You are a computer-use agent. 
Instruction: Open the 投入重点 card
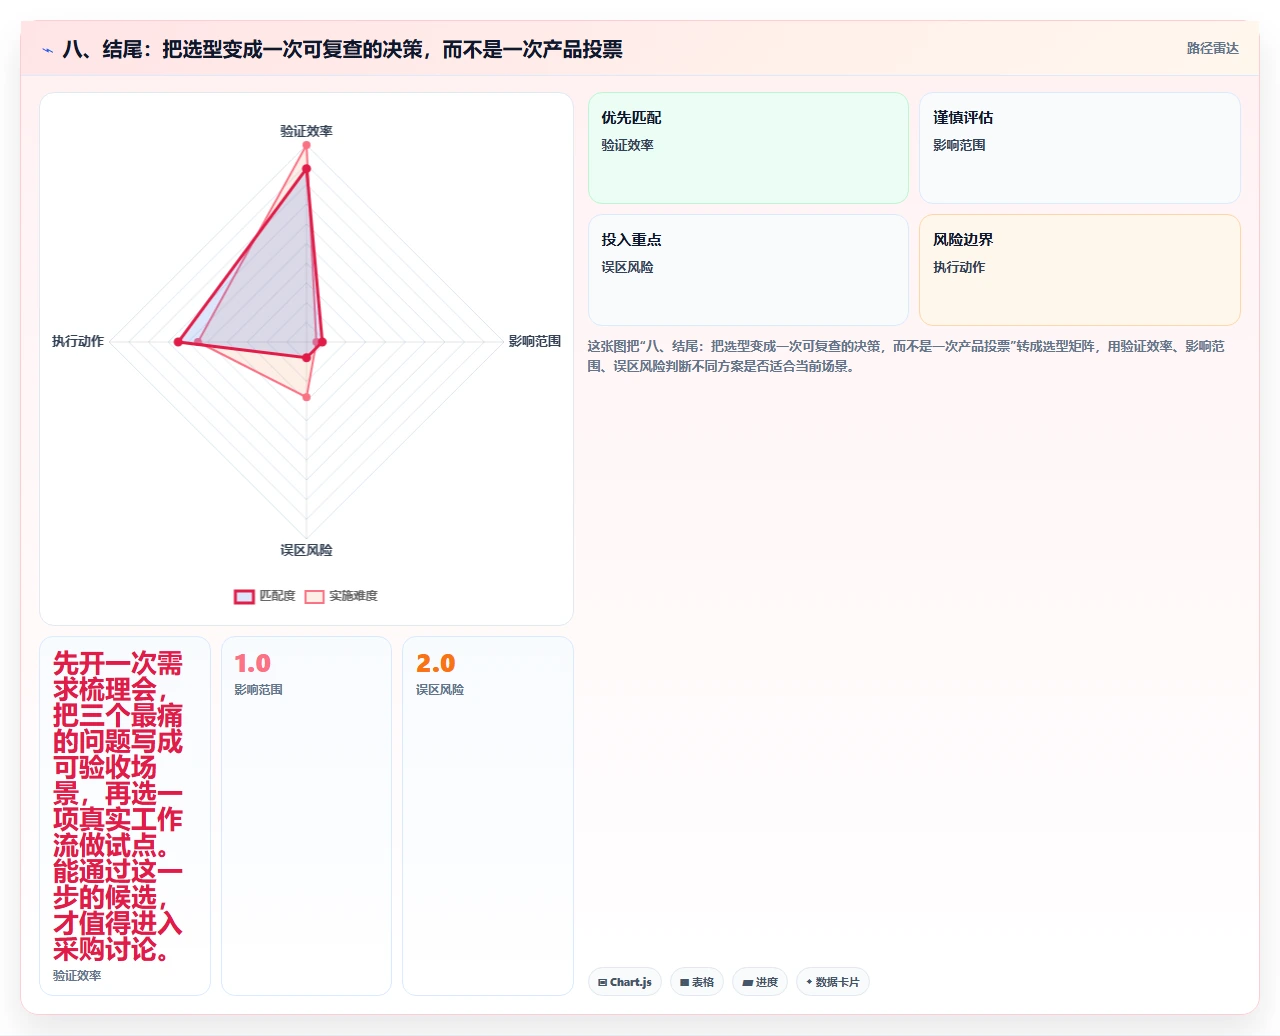(748, 270)
